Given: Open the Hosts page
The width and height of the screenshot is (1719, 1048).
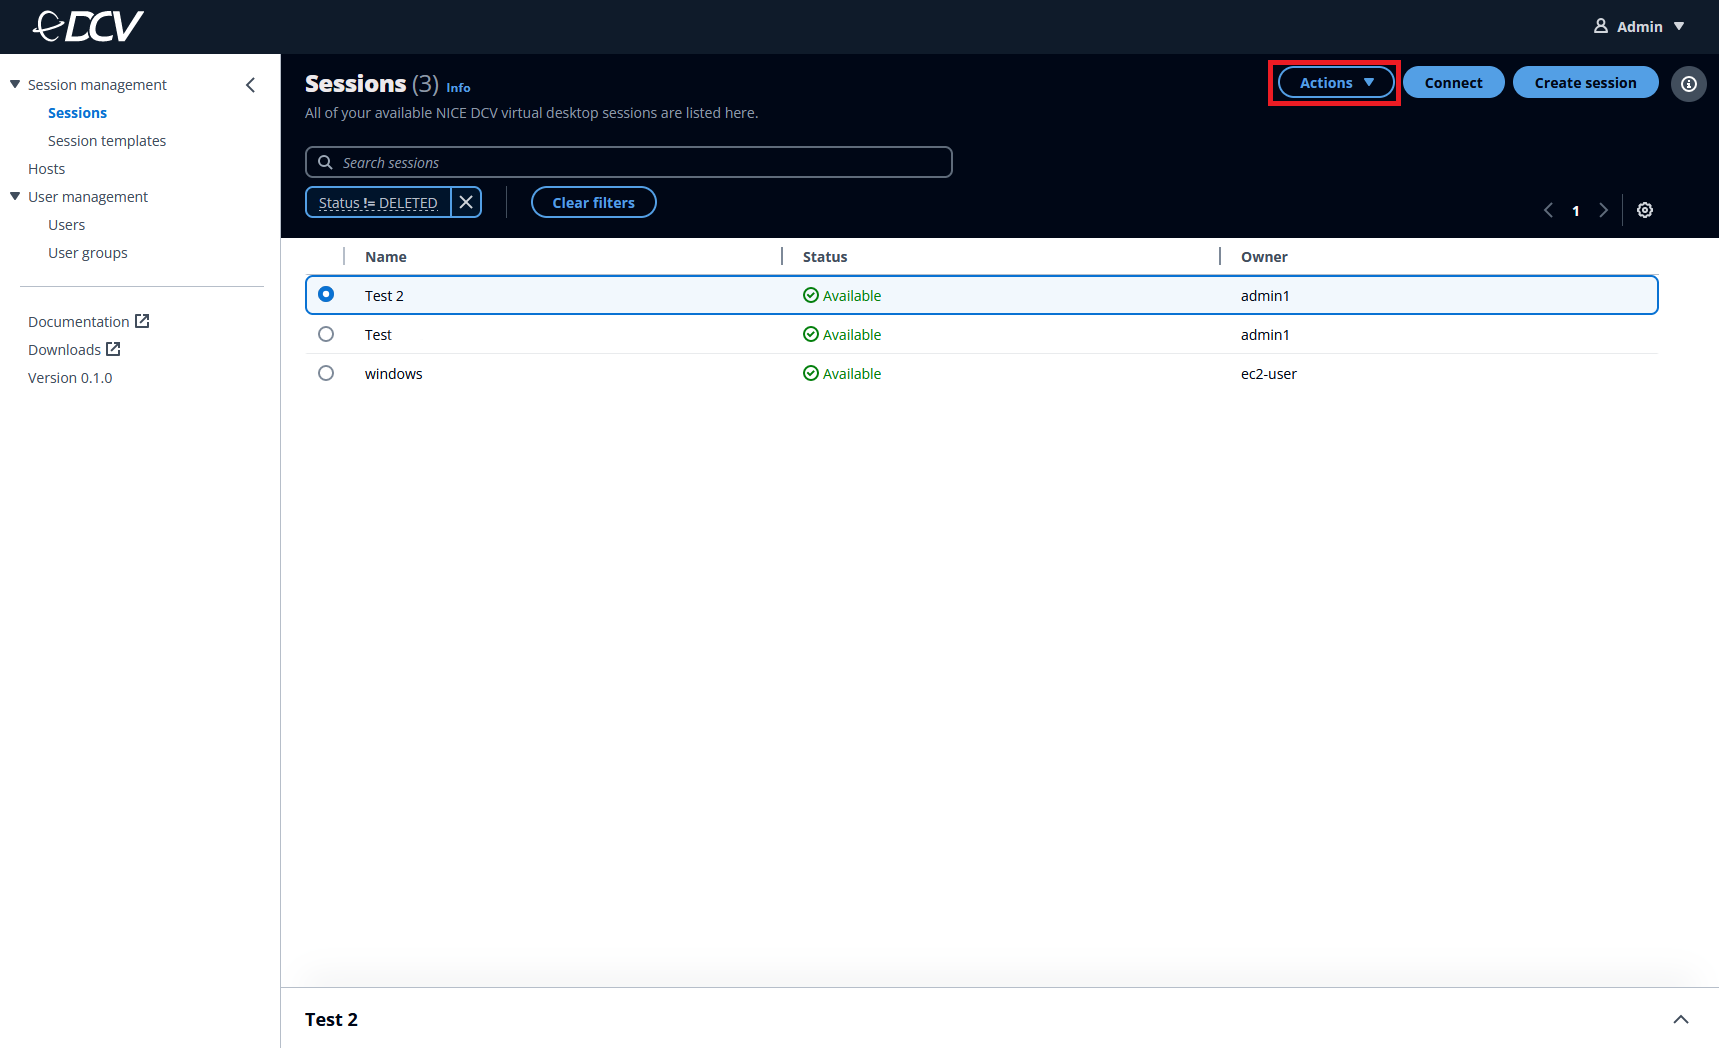Looking at the screenshot, I should coord(46,168).
